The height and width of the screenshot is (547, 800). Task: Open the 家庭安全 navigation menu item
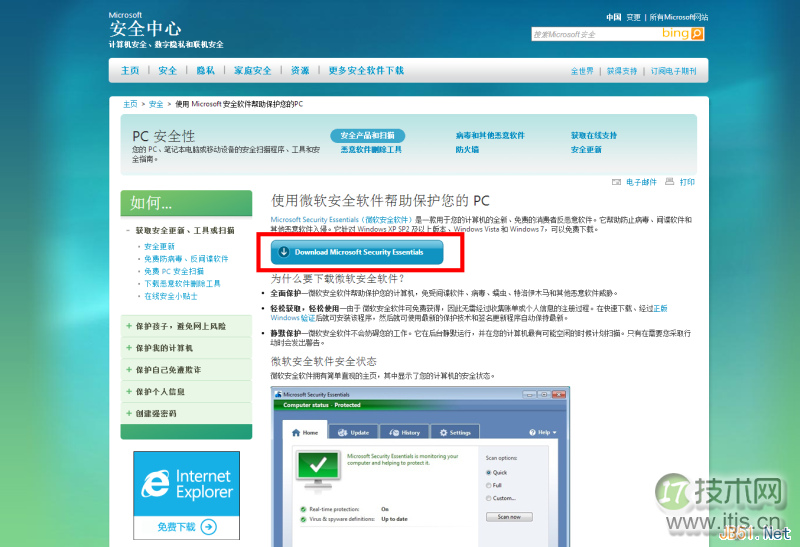tap(252, 71)
